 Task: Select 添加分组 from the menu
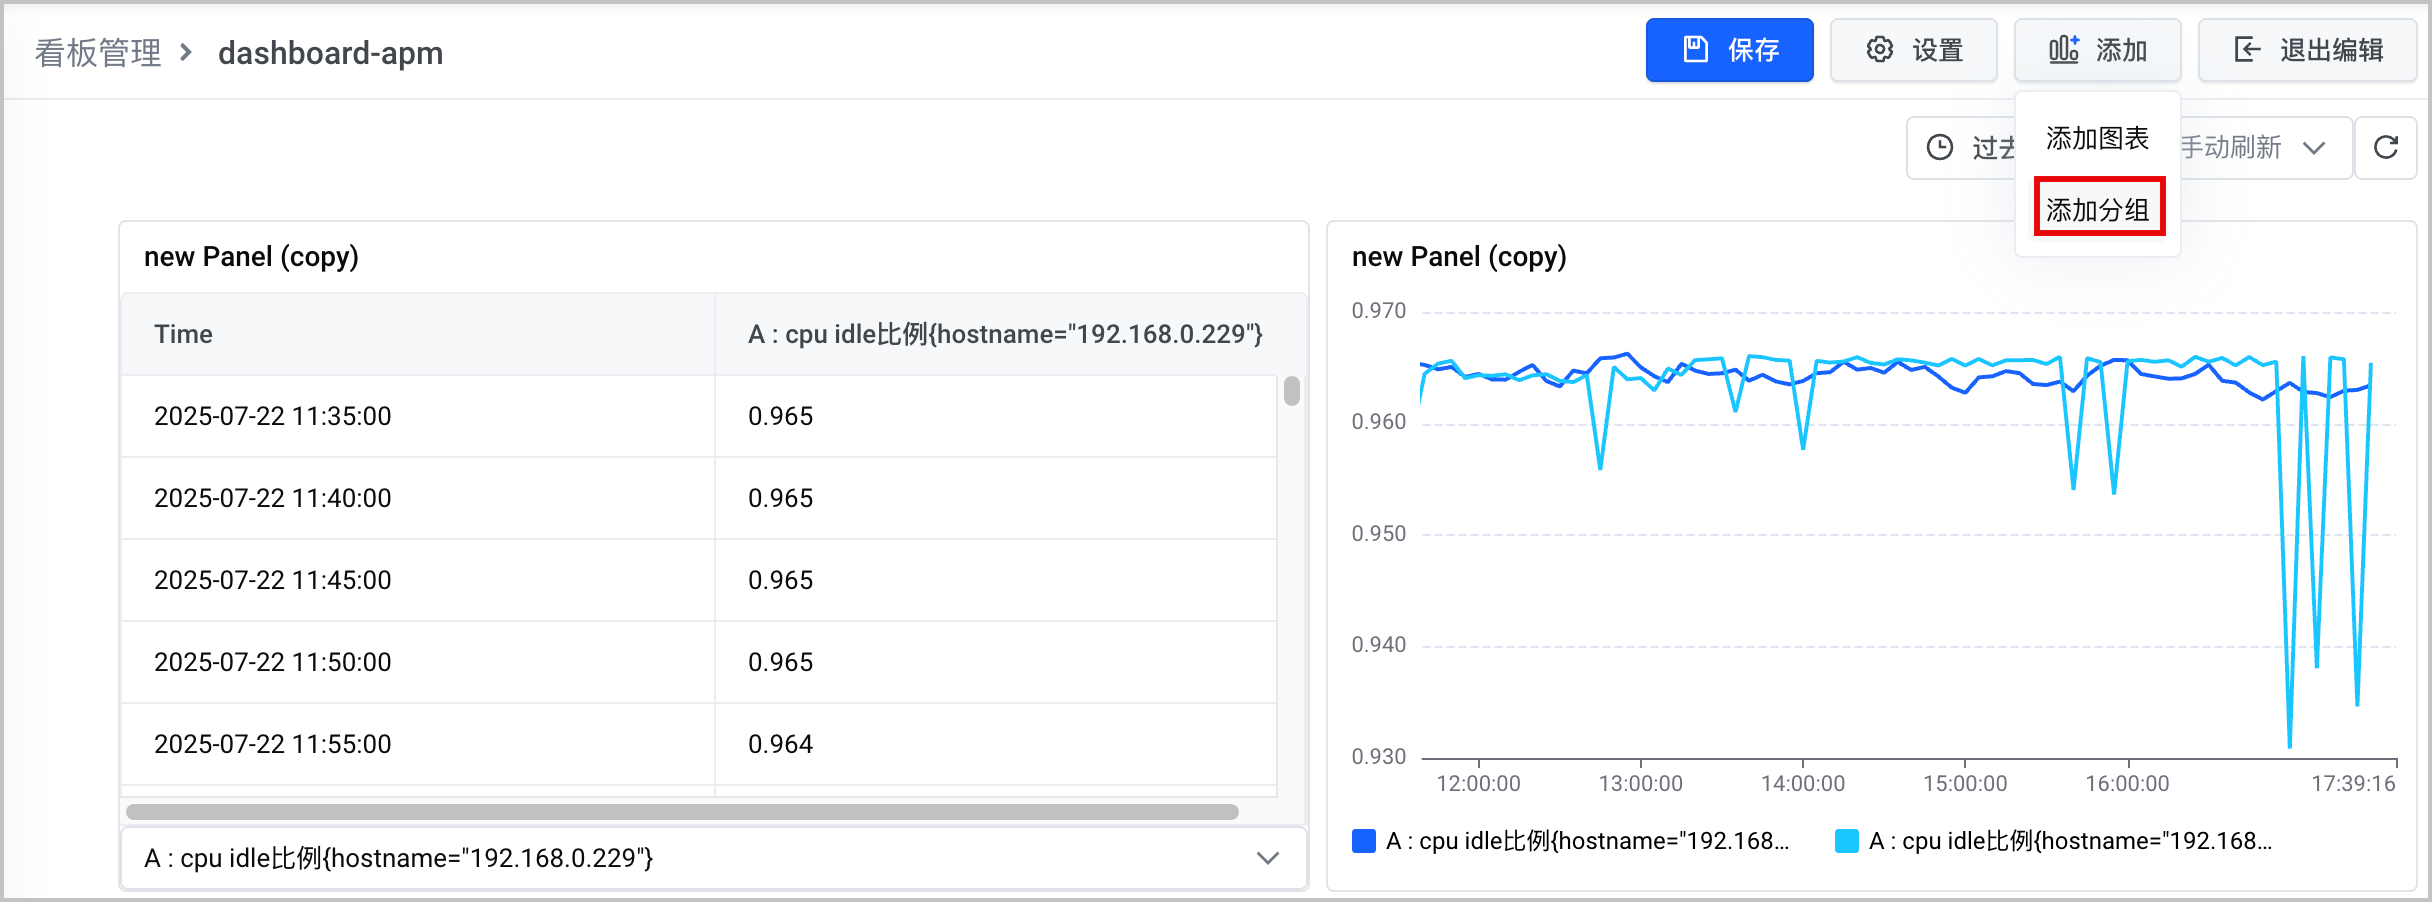point(2098,208)
